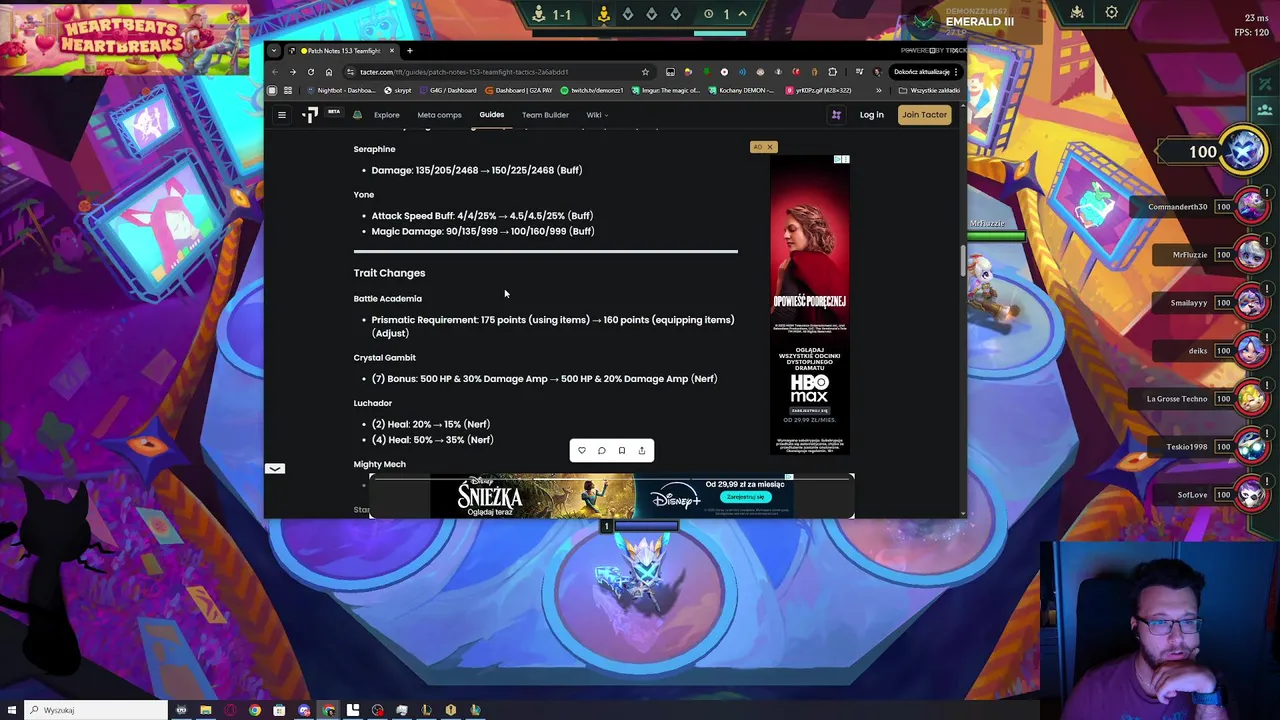Open the Team Builder tab
1280x720 pixels.
click(x=545, y=115)
